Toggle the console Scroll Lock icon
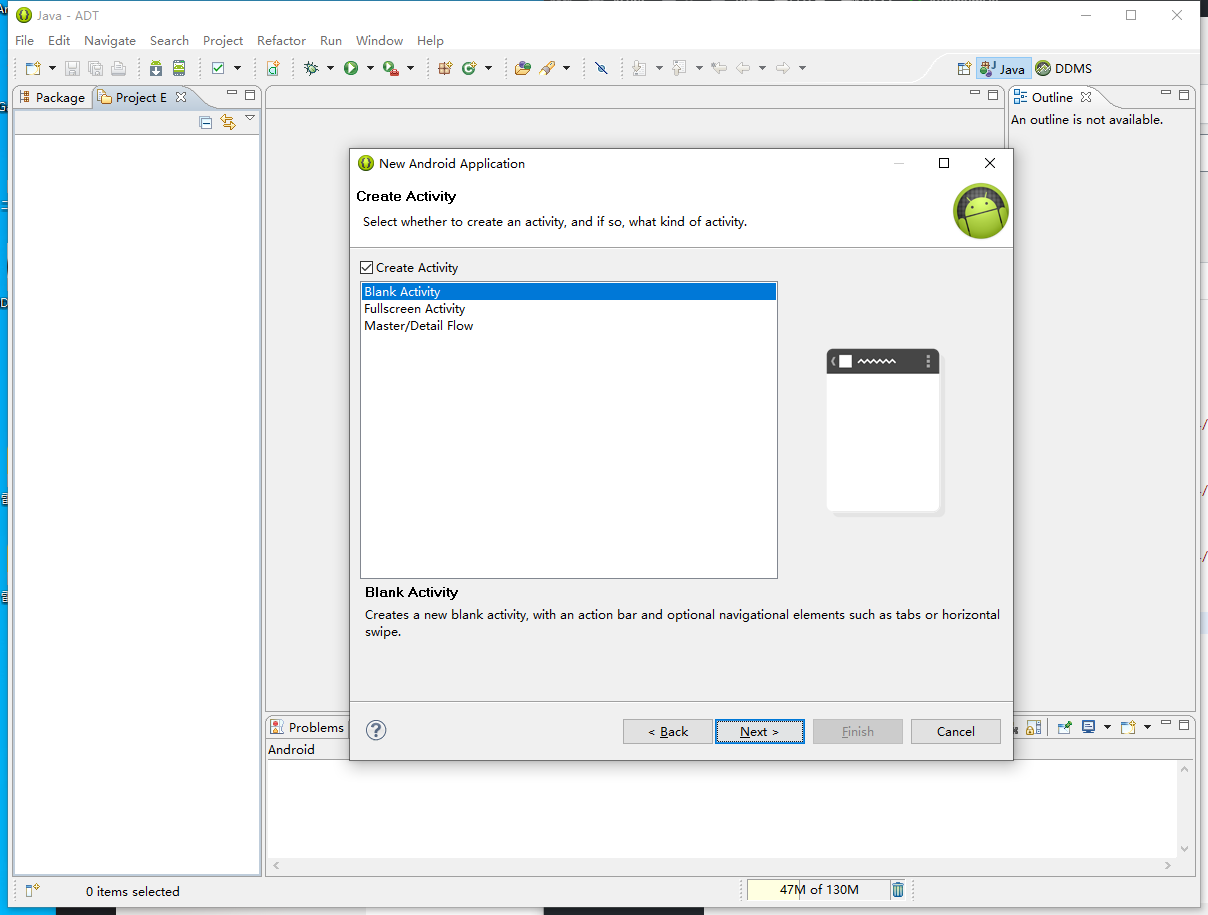1208x915 pixels. [x=1034, y=727]
